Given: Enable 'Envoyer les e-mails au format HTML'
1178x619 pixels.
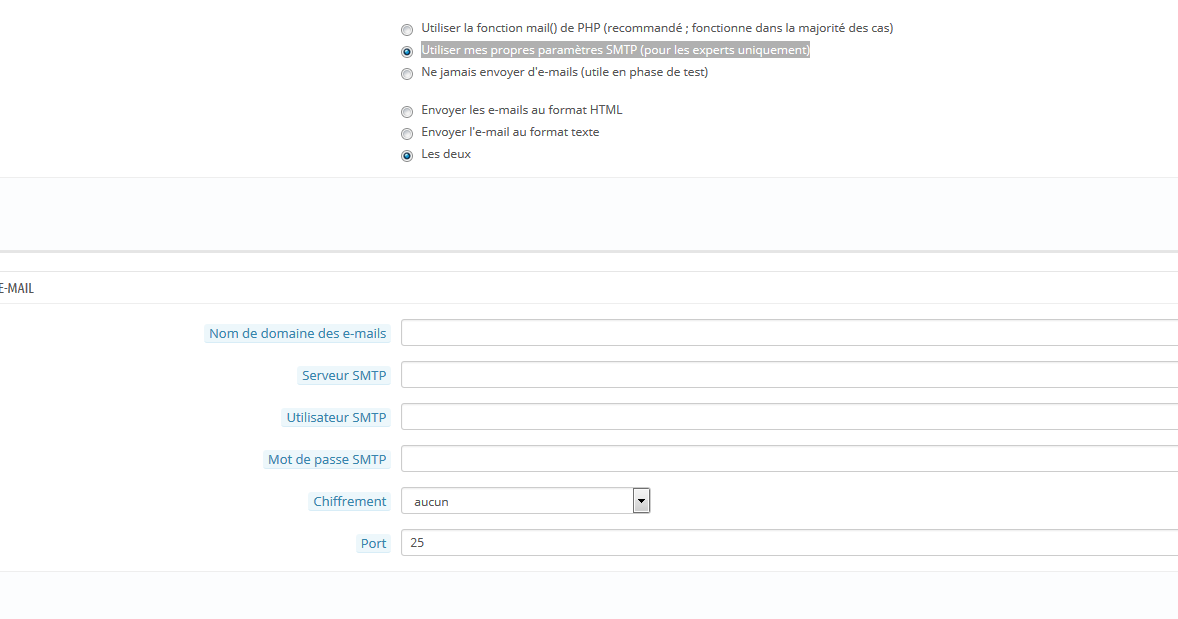Looking at the screenshot, I should click(406, 112).
